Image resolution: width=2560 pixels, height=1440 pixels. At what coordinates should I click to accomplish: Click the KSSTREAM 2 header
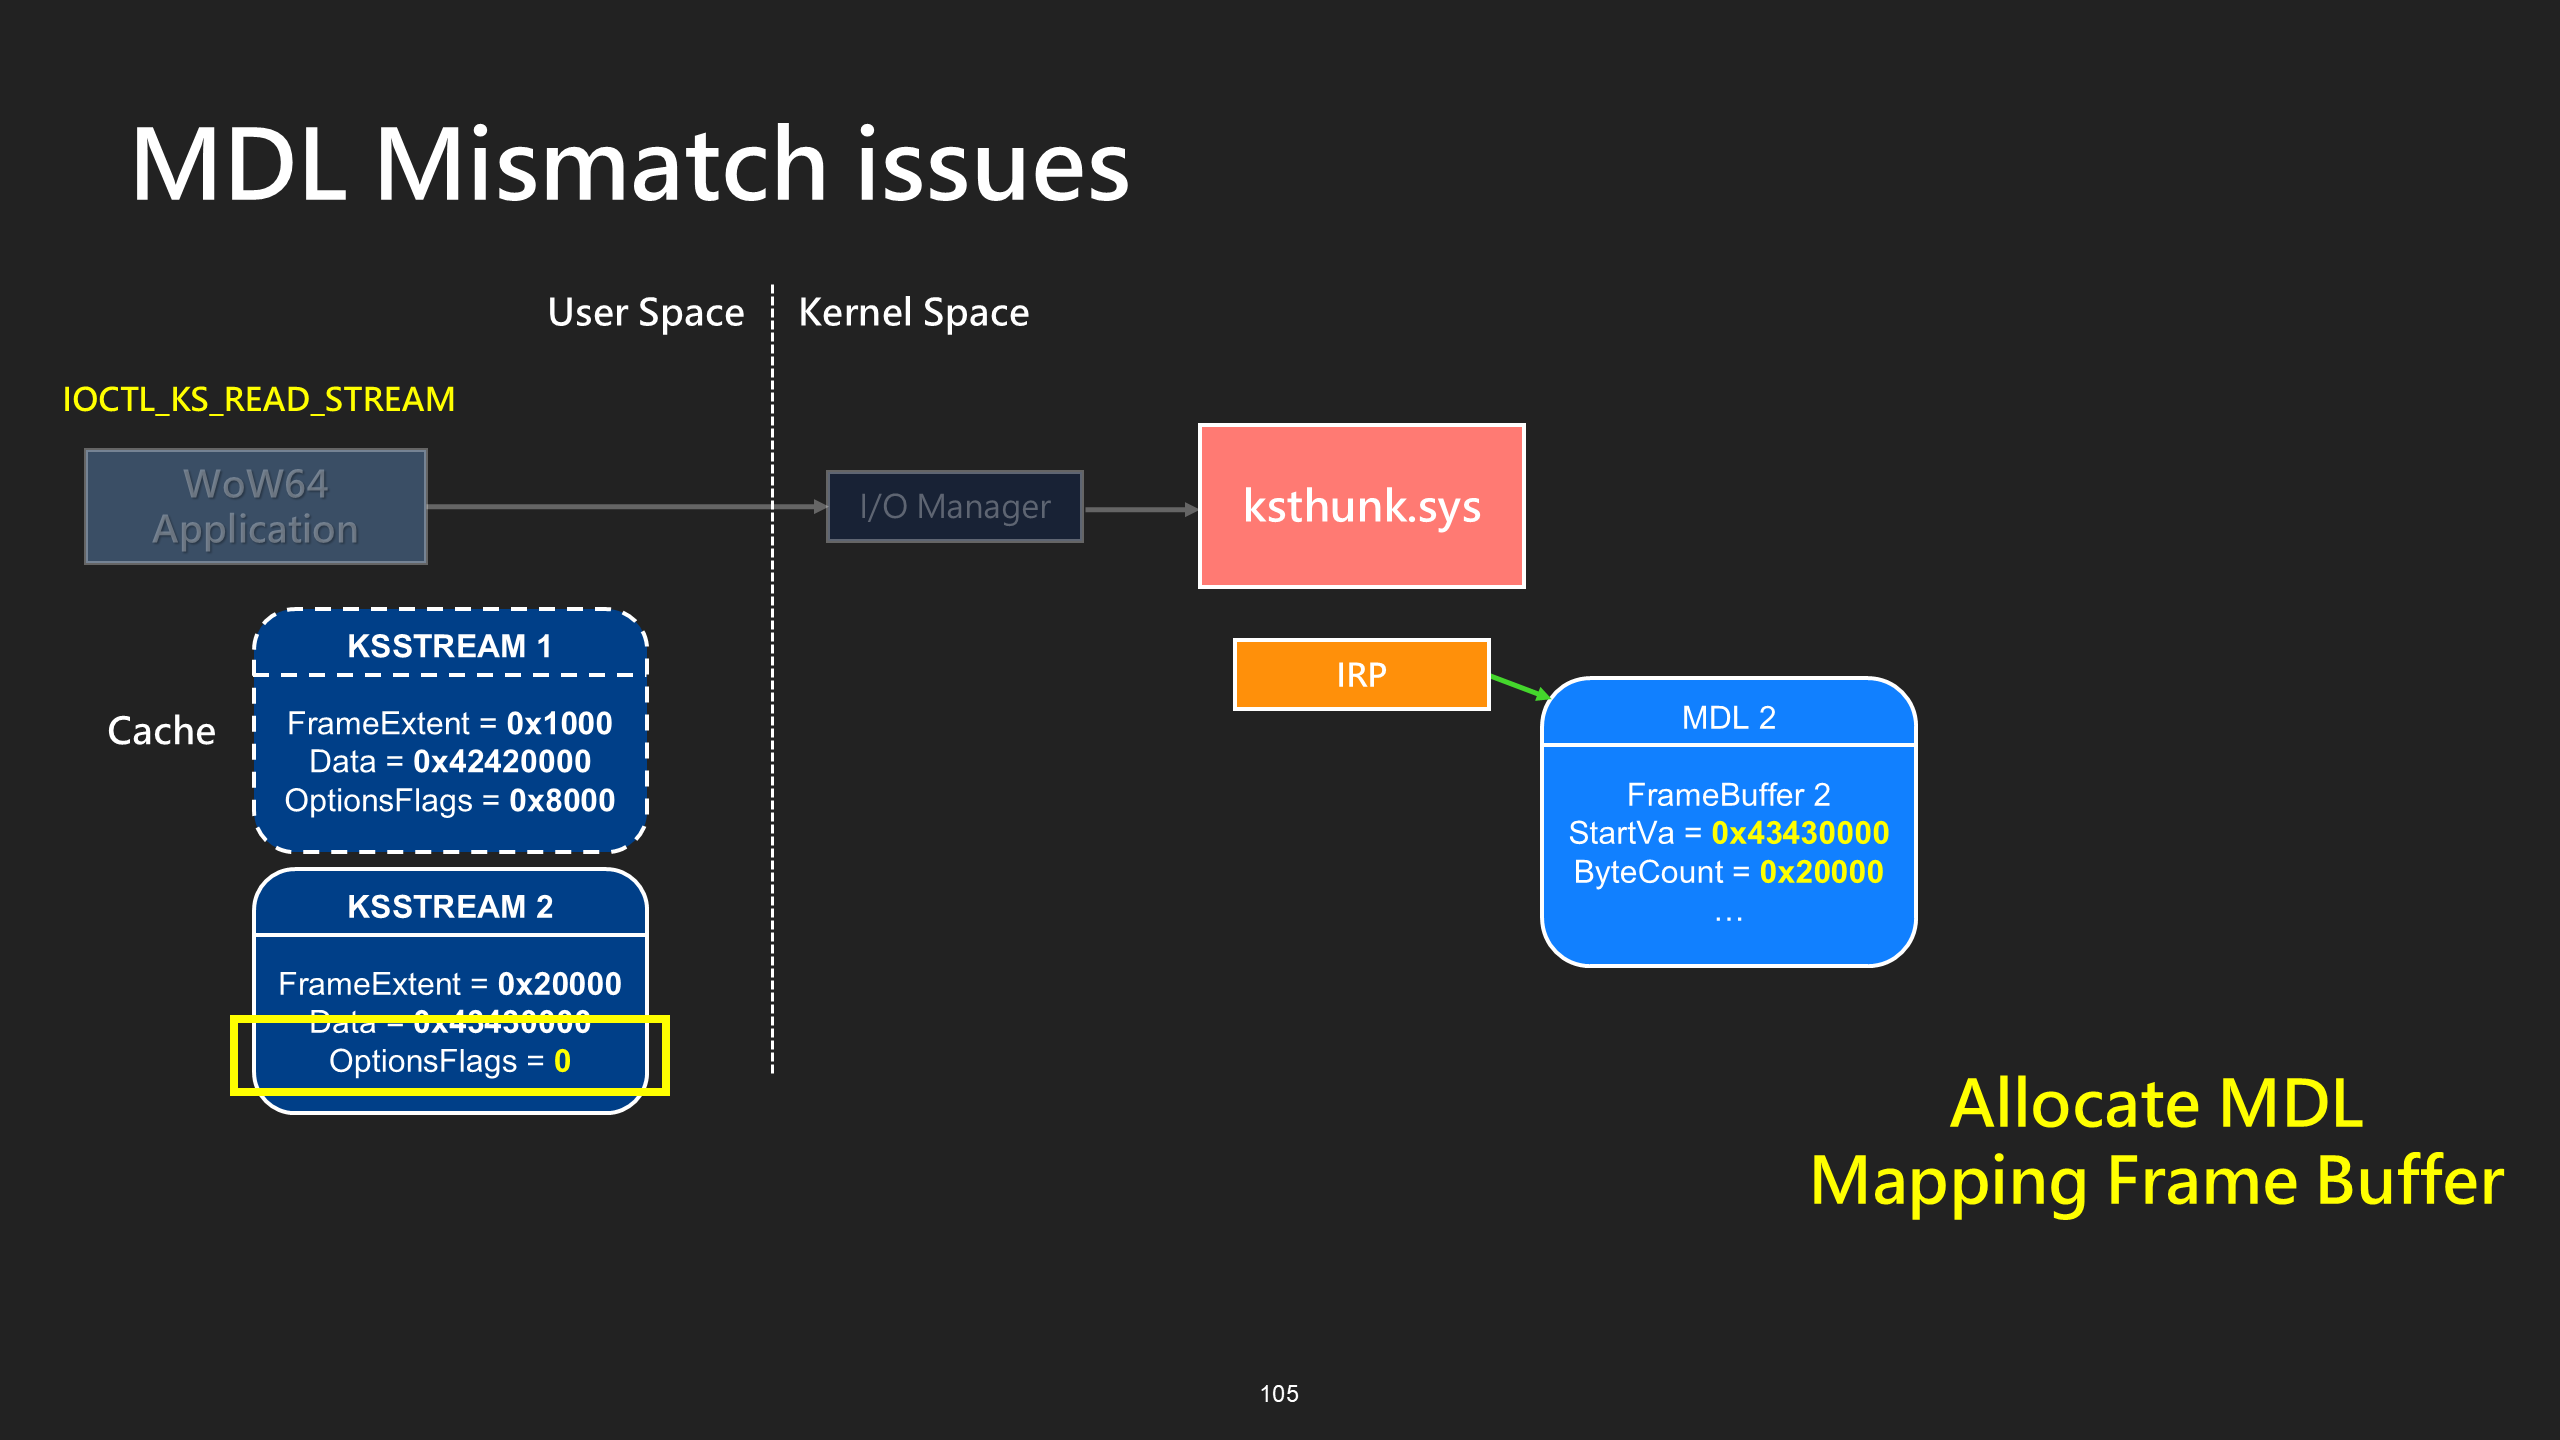tap(449, 906)
